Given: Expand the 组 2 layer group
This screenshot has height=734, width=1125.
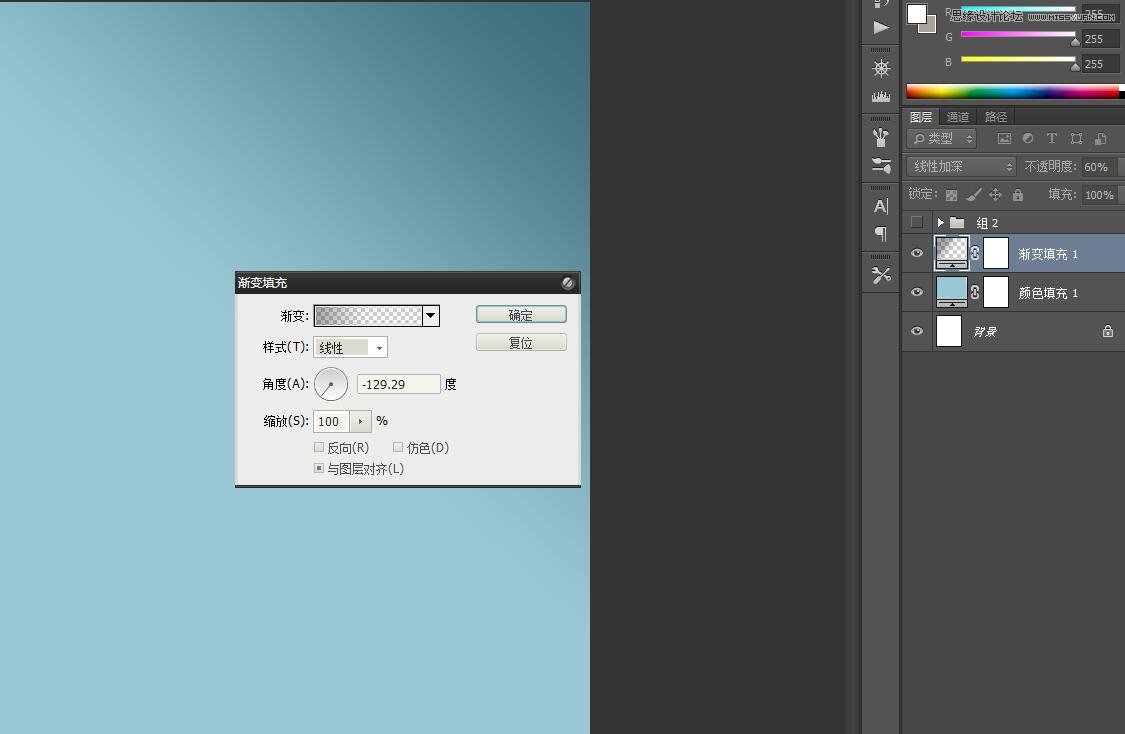Looking at the screenshot, I should pyautogui.click(x=941, y=223).
